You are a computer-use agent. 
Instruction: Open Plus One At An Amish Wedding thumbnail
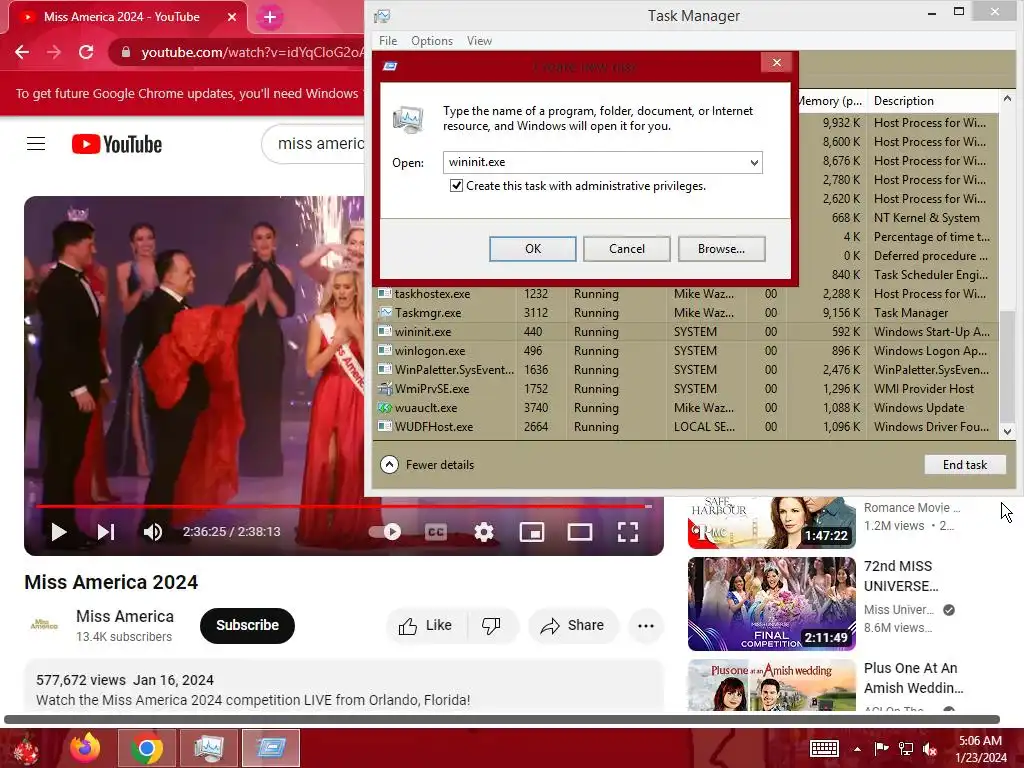(772, 685)
